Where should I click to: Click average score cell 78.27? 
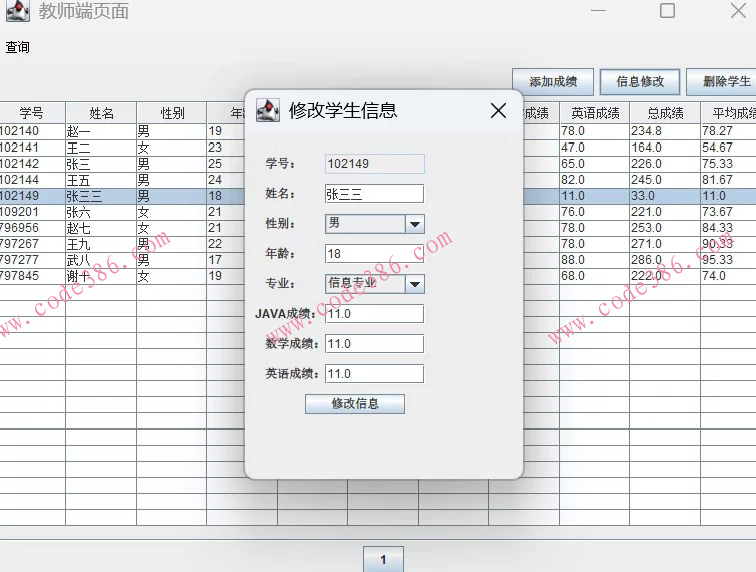[729, 131]
